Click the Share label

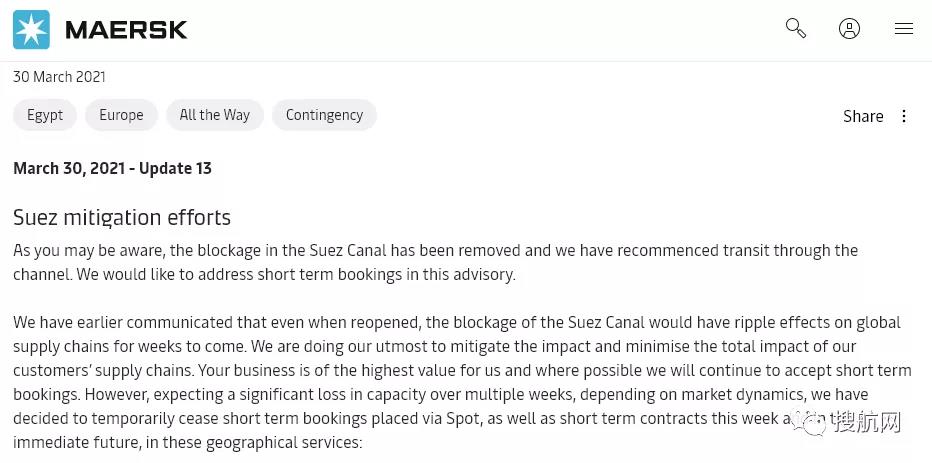point(863,116)
